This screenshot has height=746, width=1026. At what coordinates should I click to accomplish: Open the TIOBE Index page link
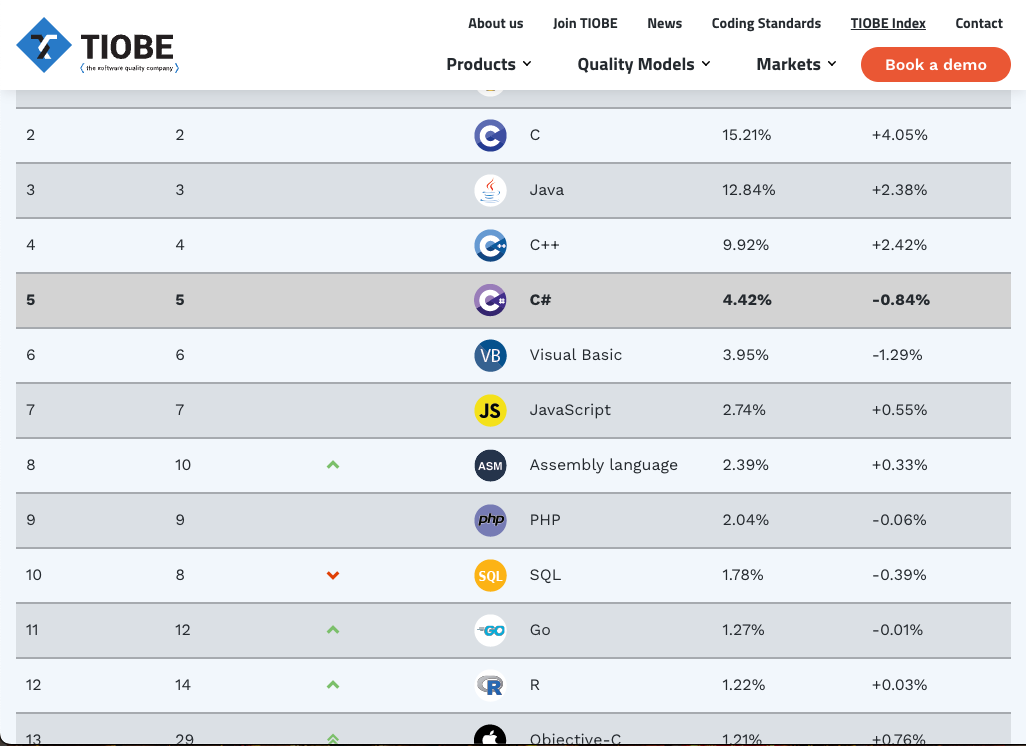[x=888, y=24]
